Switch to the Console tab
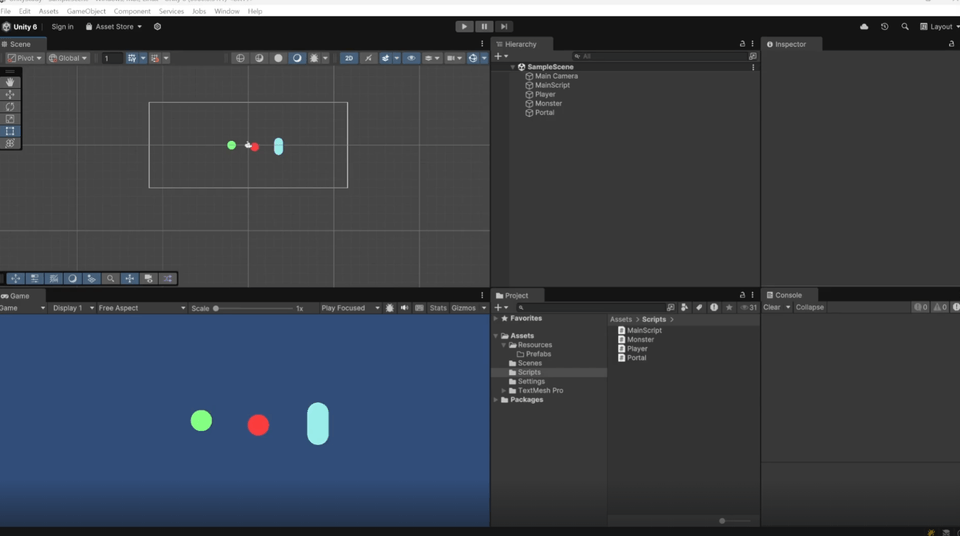The image size is (960, 536). point(788,295)
